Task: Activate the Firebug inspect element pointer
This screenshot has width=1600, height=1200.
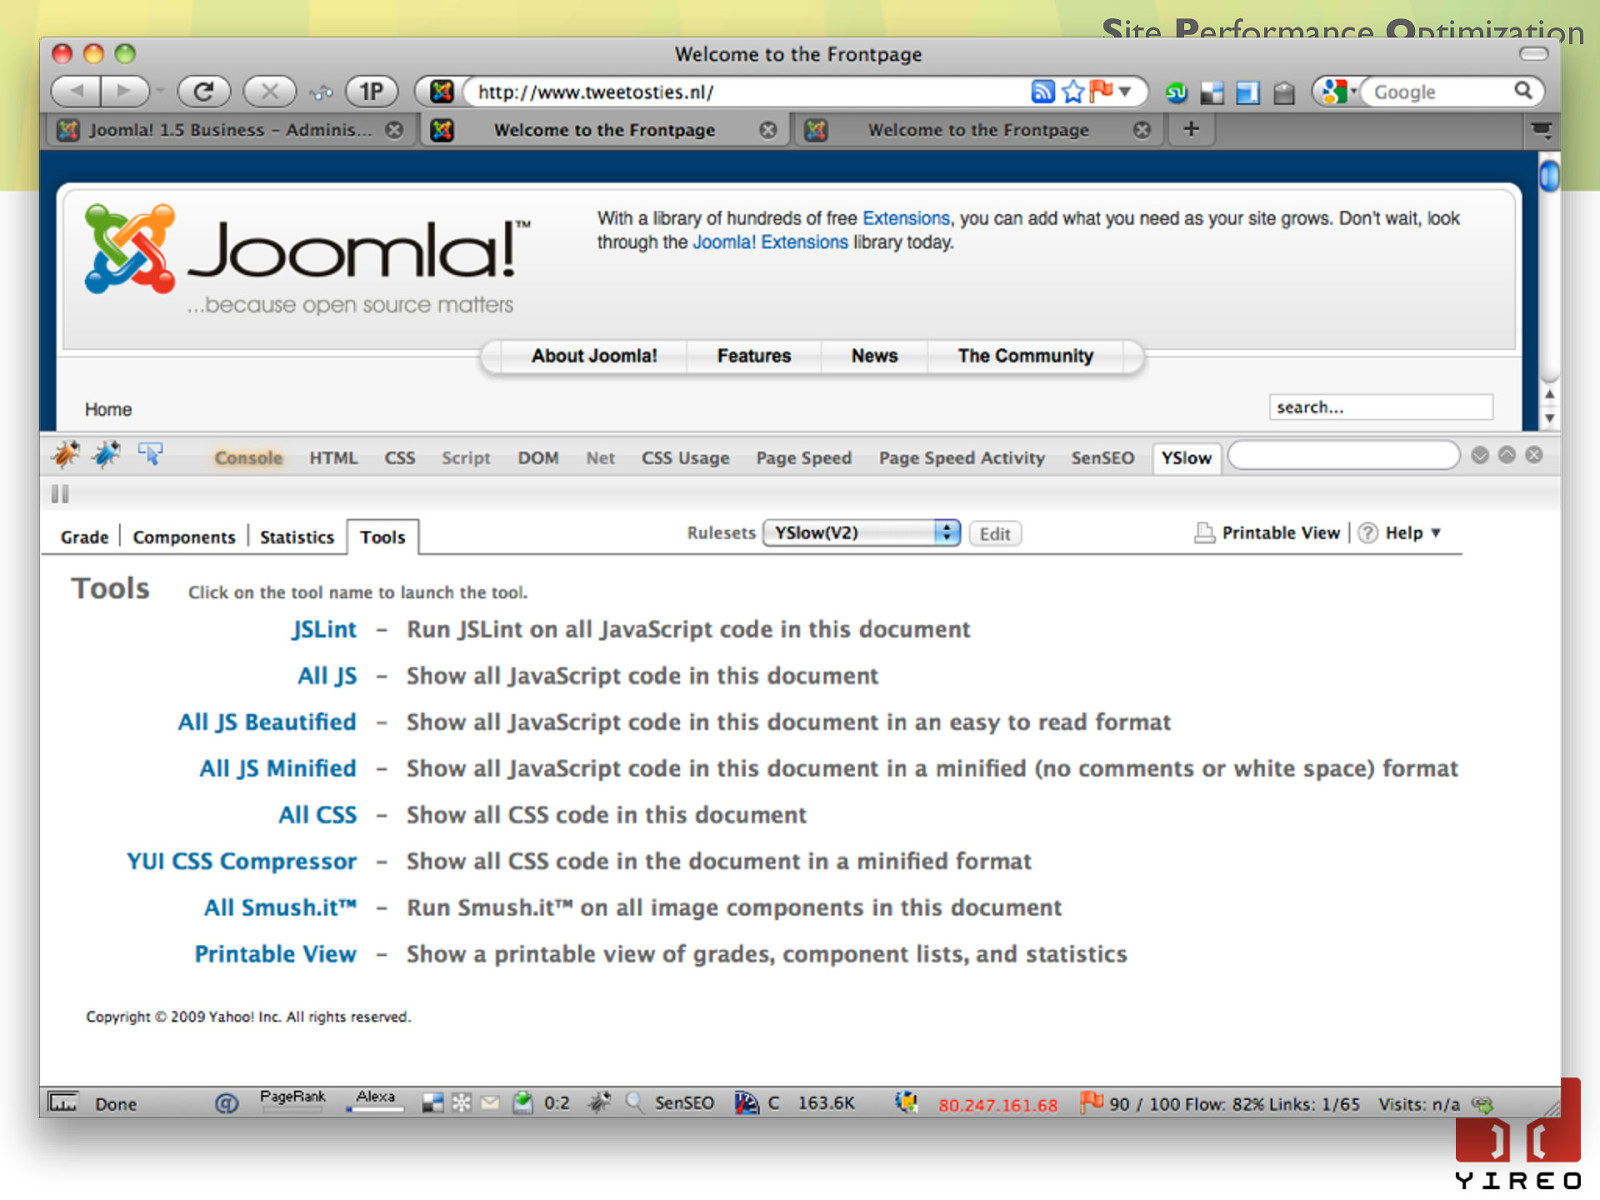Action: 151,455
